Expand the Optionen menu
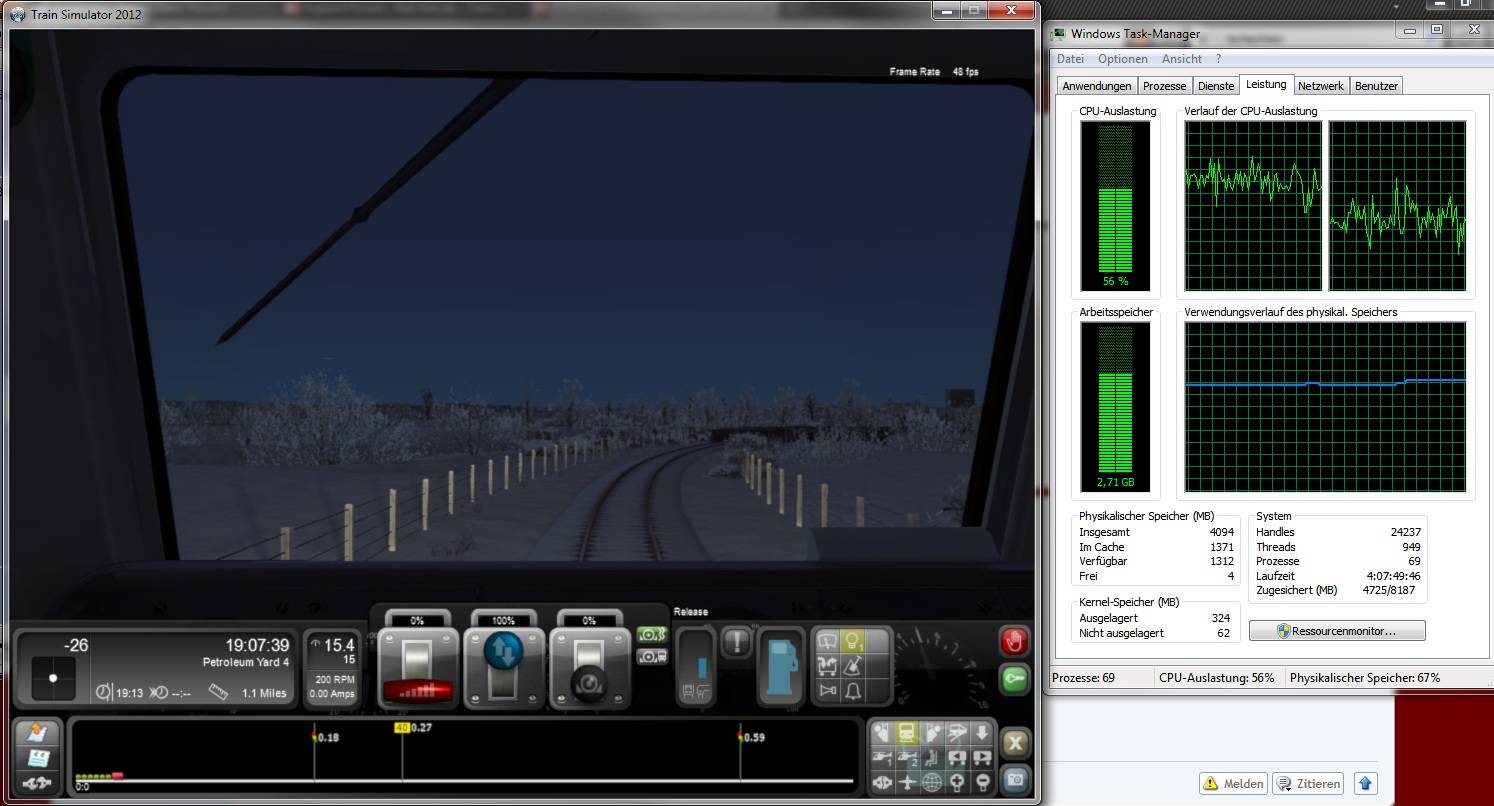This screenshot has width=1494, height=806. (1122, 59)
